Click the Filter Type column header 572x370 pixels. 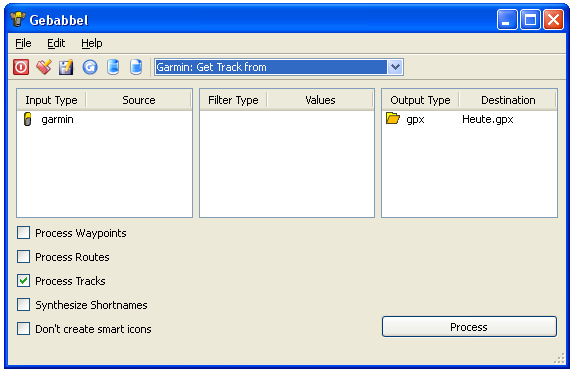click(x=233, y=100)
